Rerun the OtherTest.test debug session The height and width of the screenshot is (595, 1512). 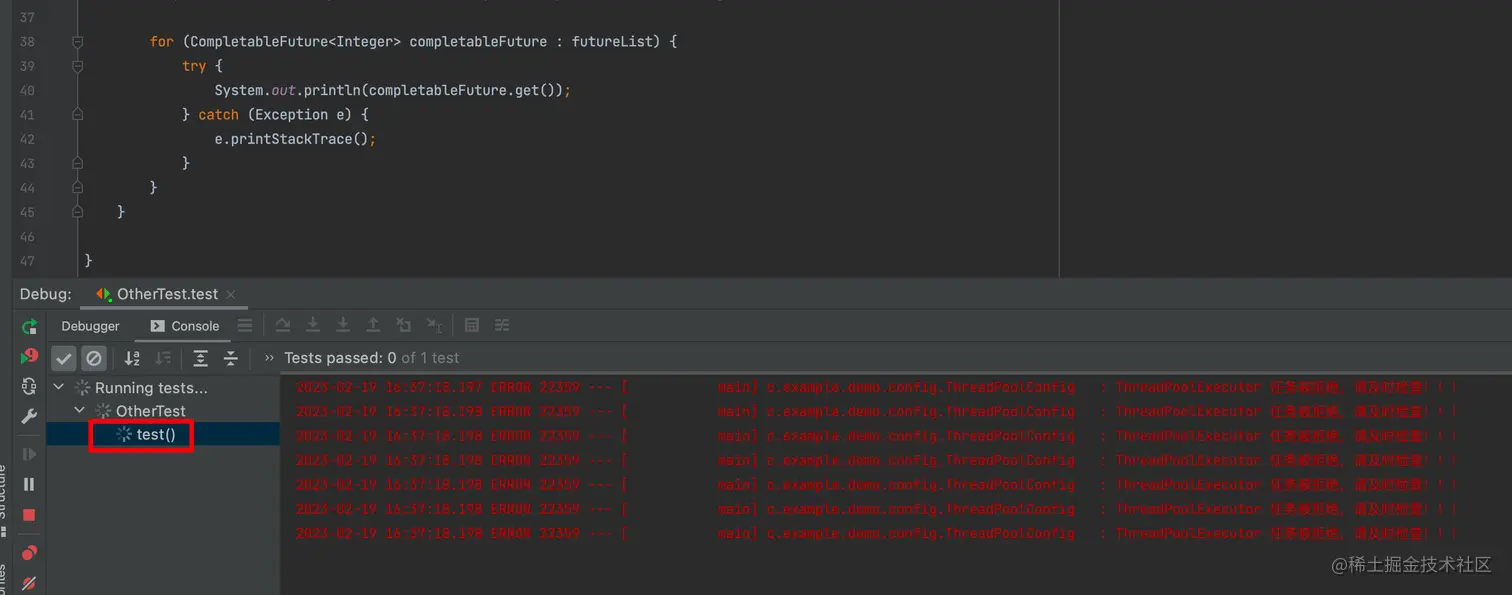coord(29,326)
